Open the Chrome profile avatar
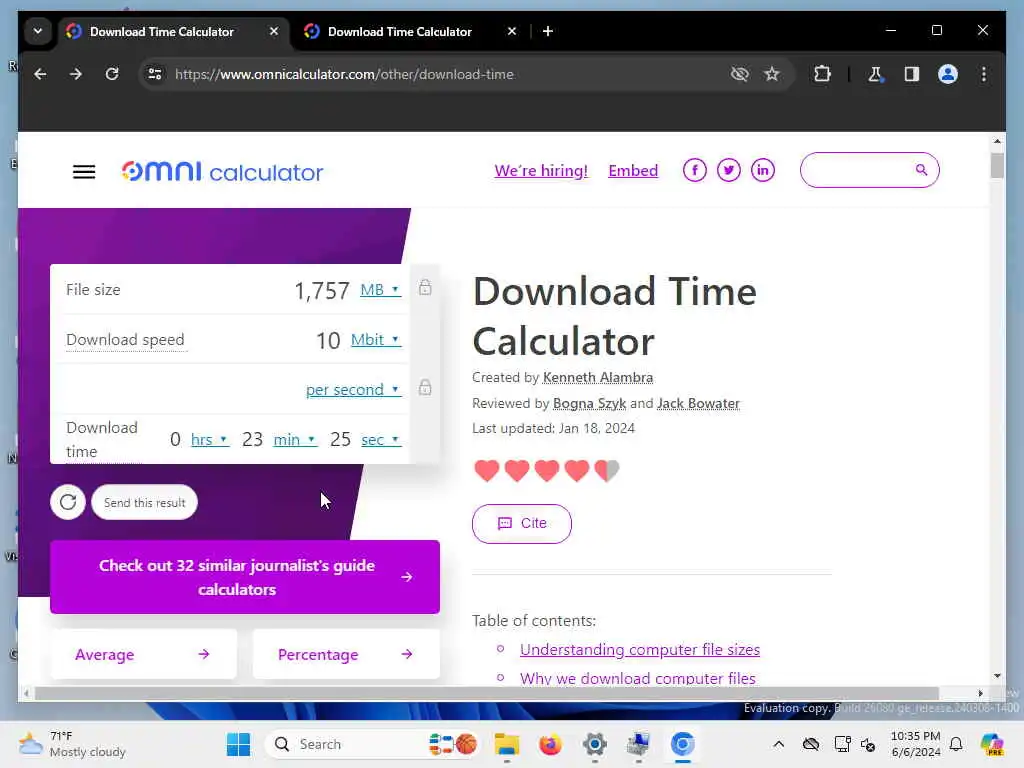This screenshot has height=768, width=1024. coord(948,74)
